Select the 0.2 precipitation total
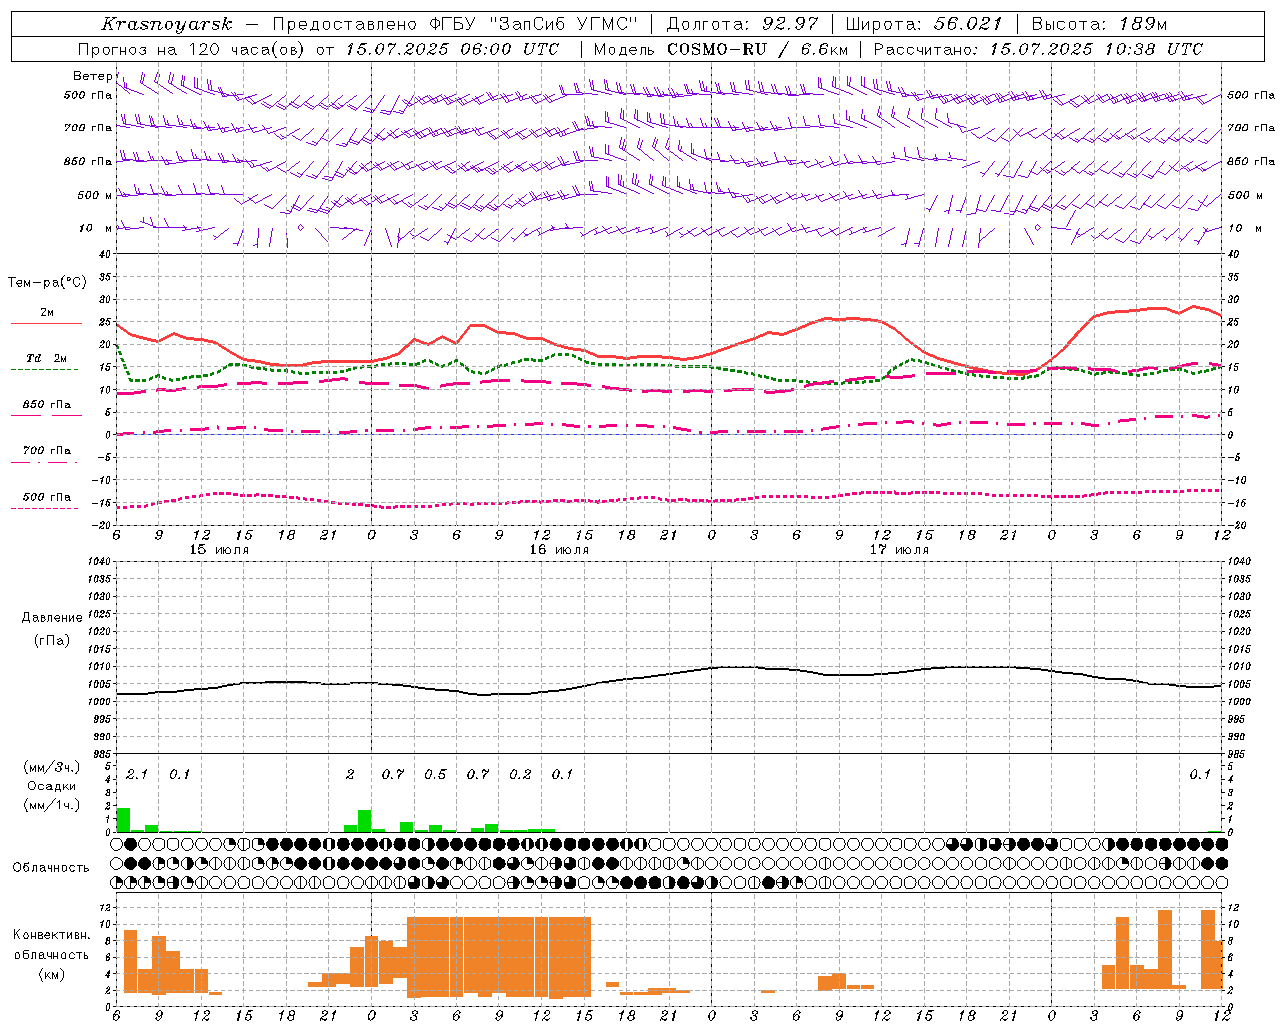Screen dimensions: 1280x1024 pos(520,774)
